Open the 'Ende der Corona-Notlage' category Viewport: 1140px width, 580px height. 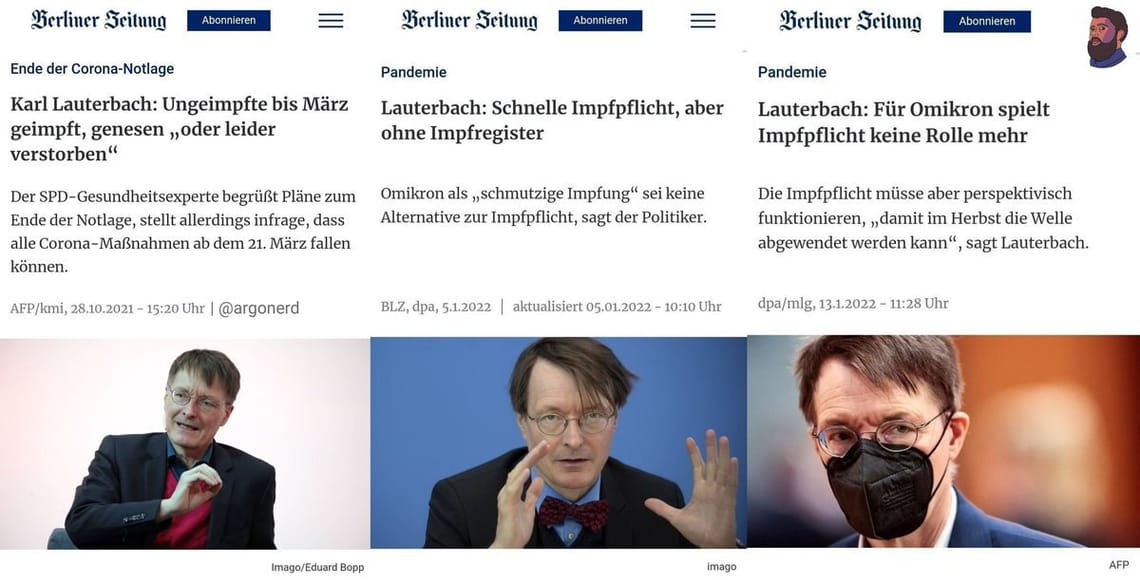92,69
